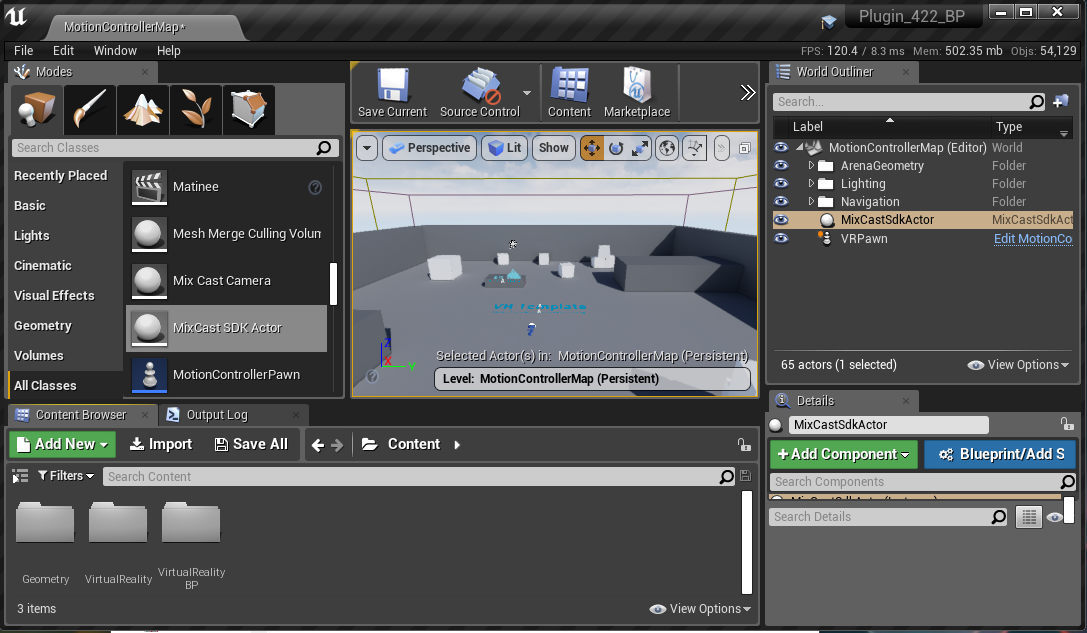Open the Edit MotionCo link for VRPawn

(x=1033, y=239)
